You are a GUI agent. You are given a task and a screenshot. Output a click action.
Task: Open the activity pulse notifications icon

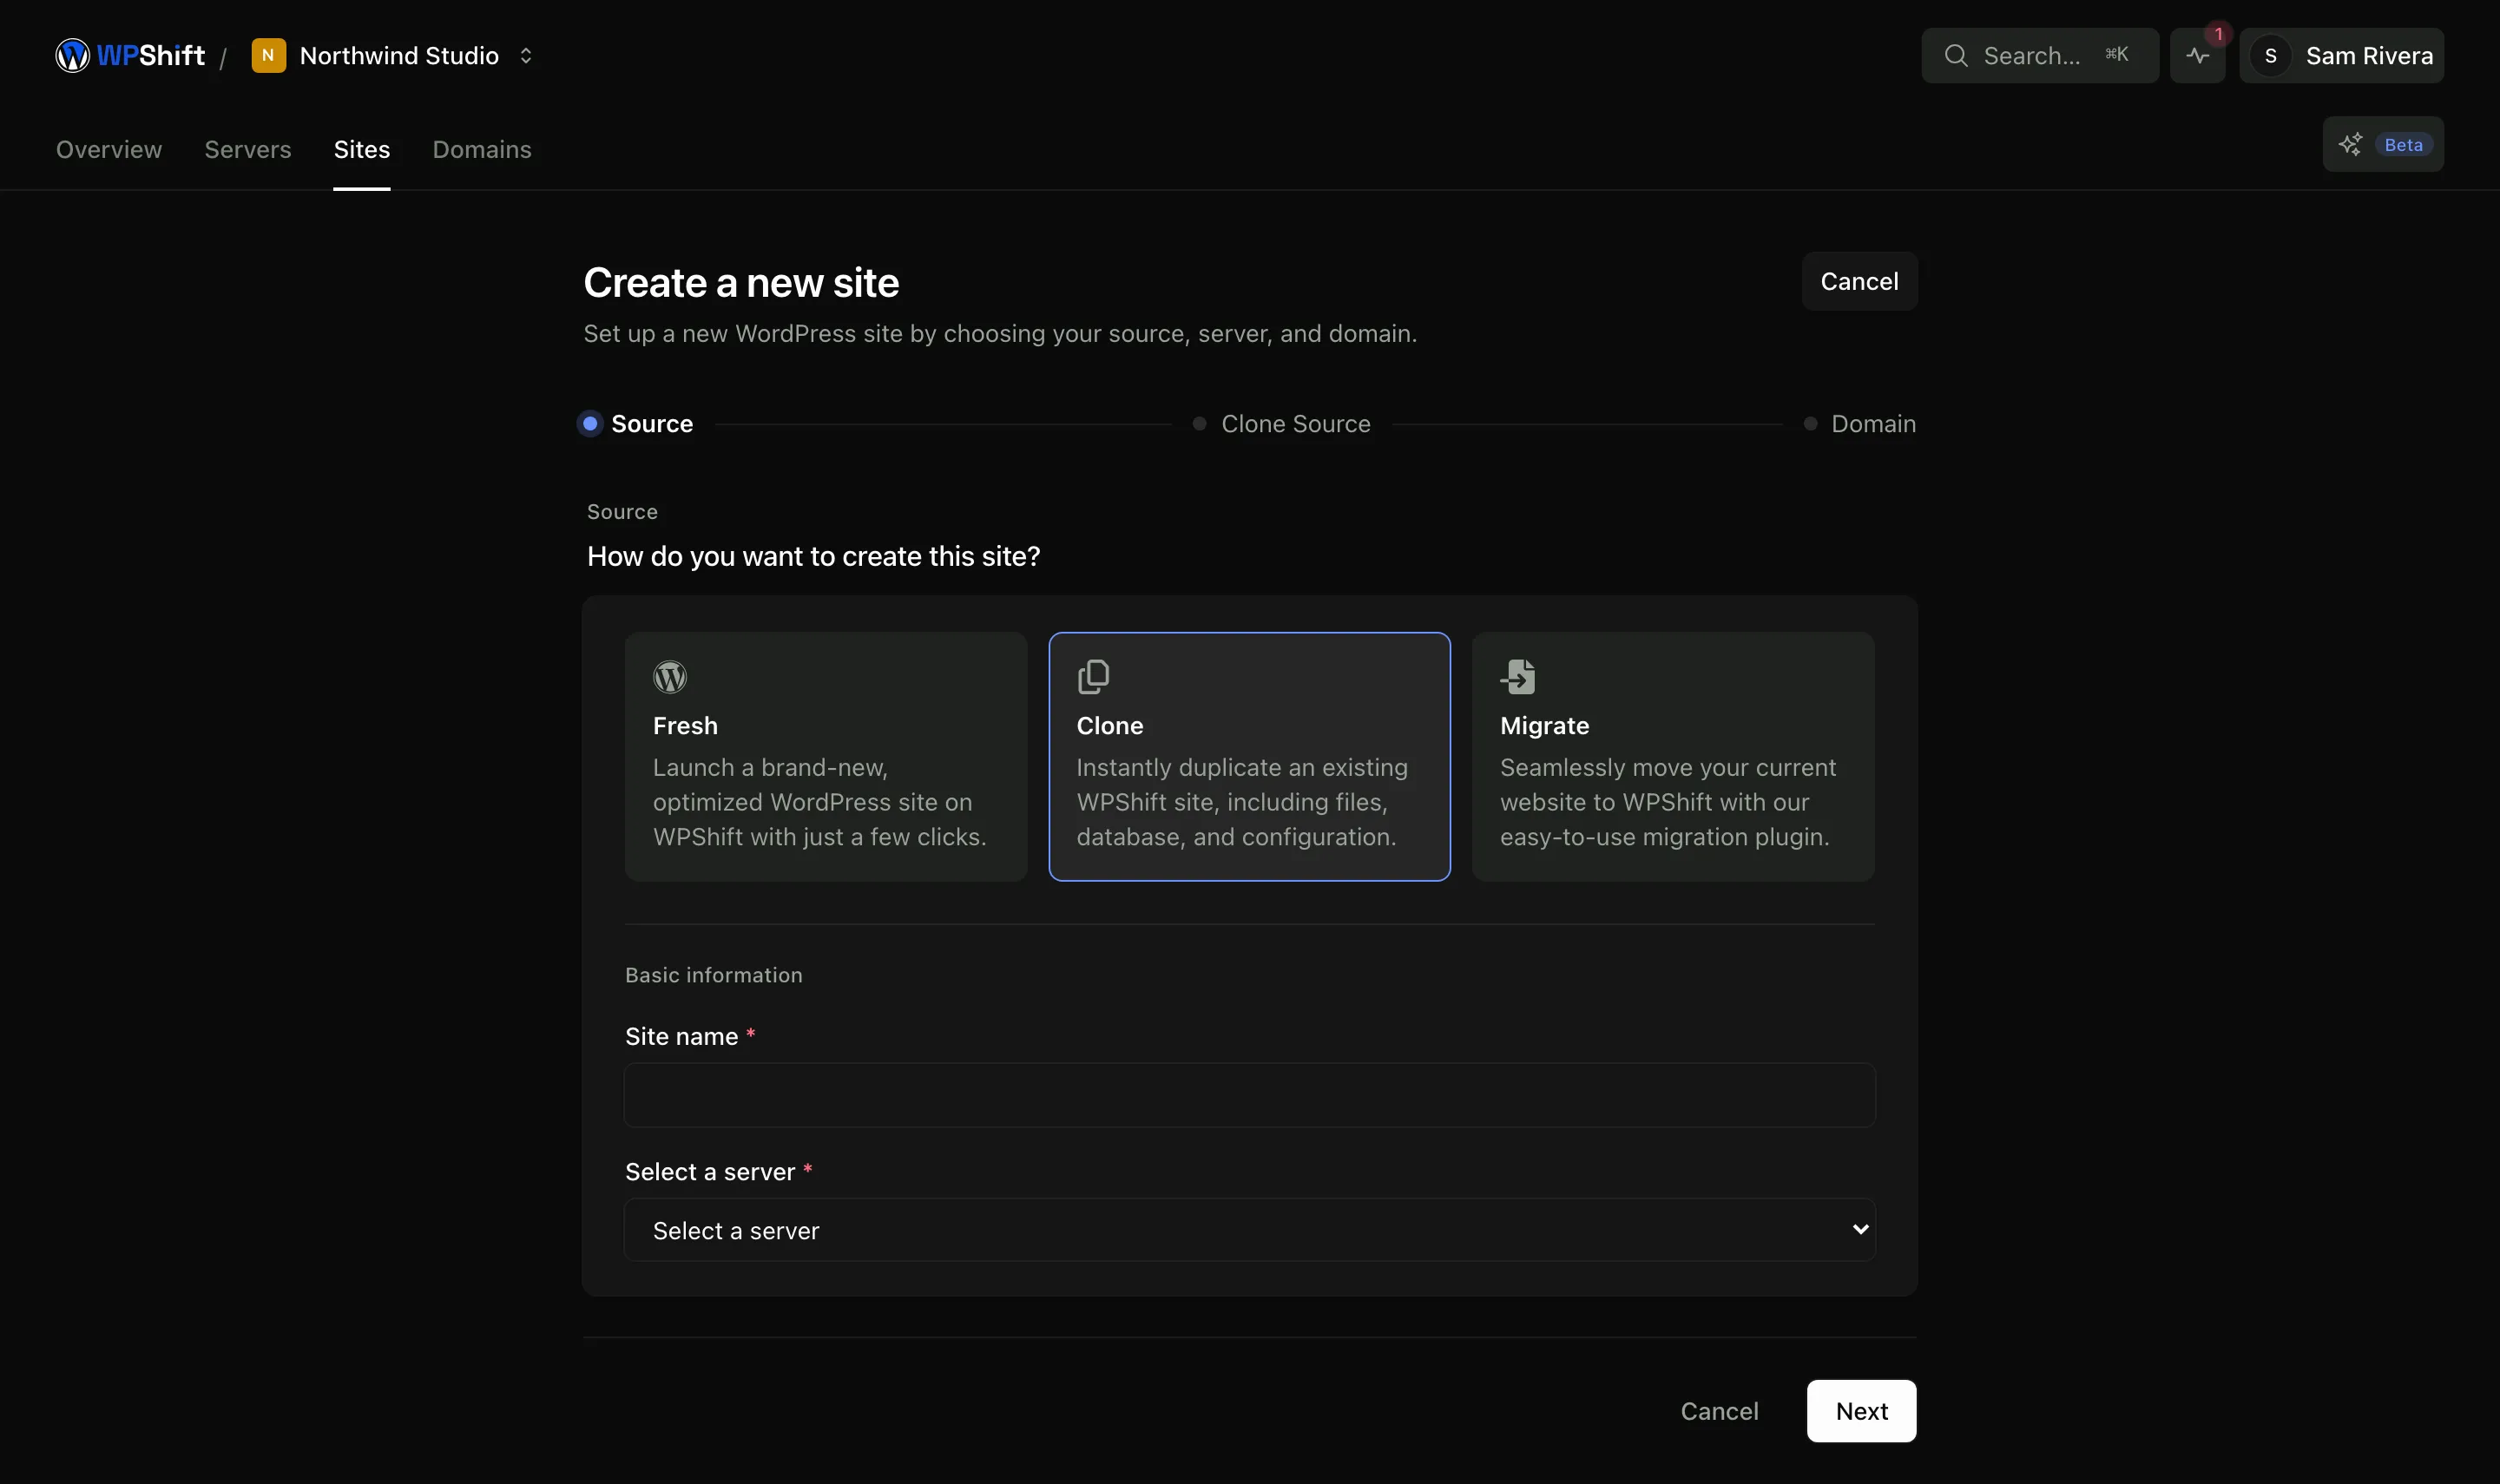2197,55
